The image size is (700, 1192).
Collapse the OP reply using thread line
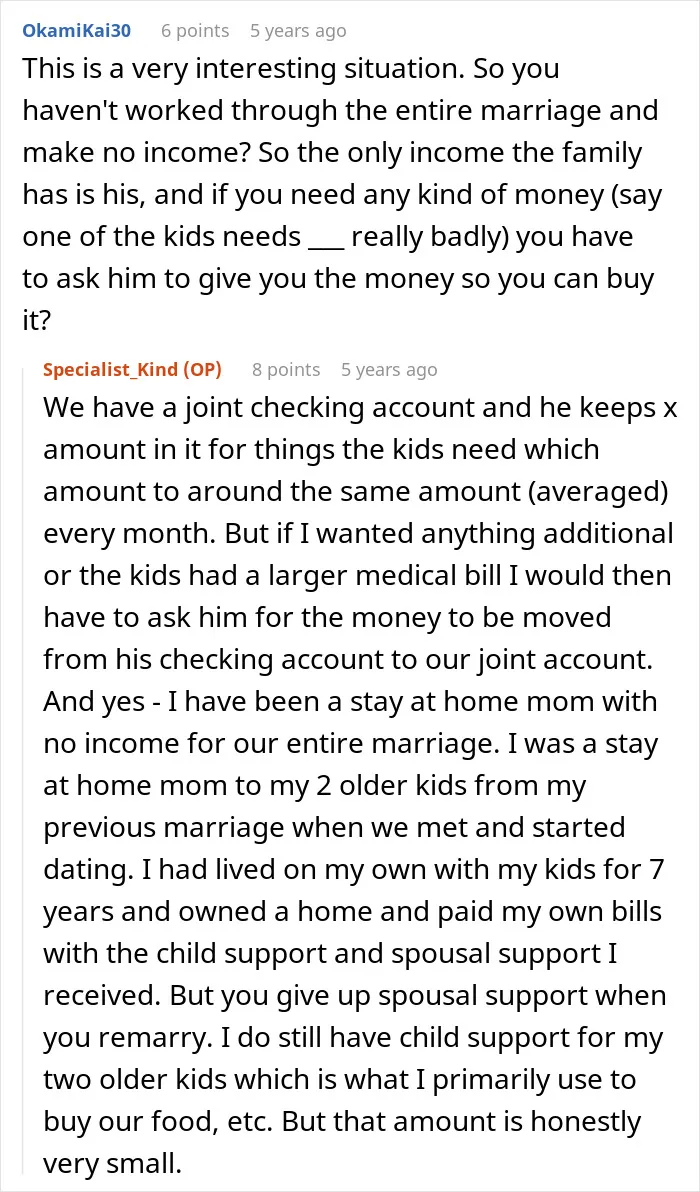[25, 770]
